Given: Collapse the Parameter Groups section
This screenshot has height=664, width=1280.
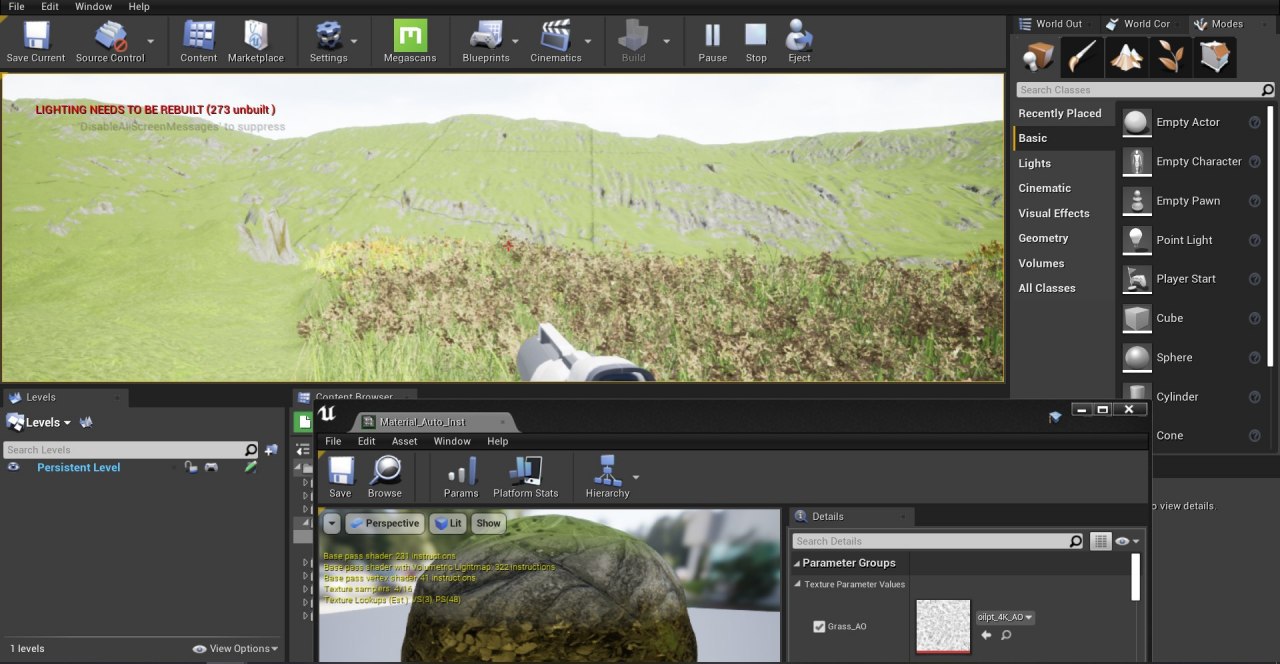Looking at the screenshot, I should (797, 563).
